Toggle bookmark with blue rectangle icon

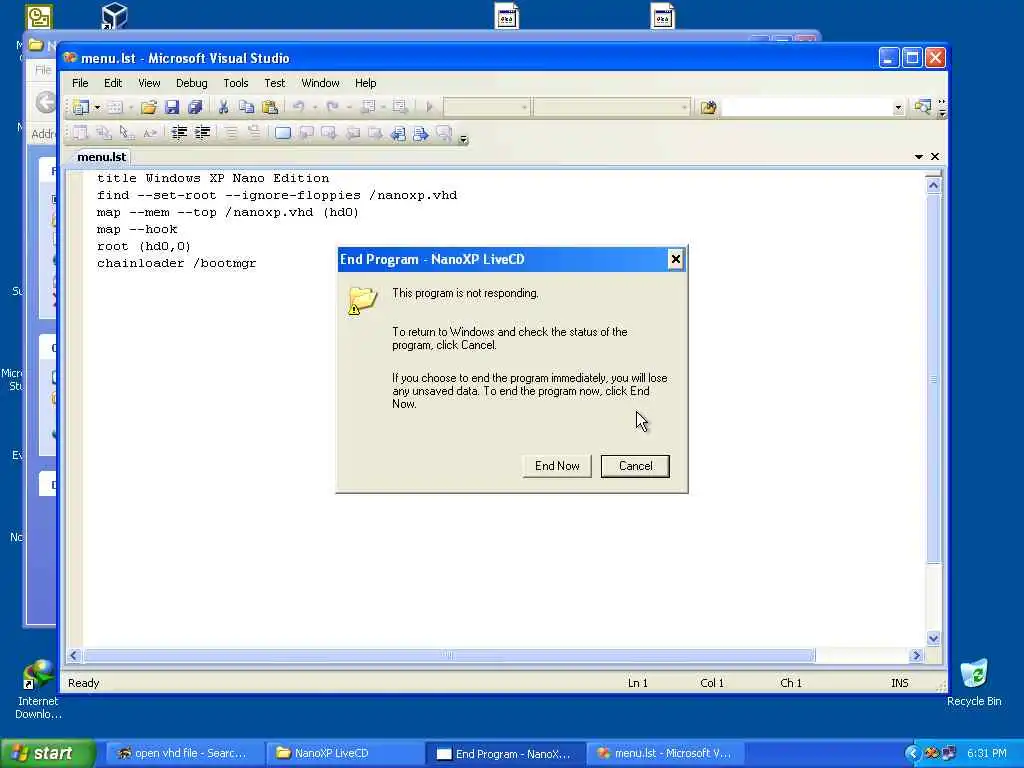(283, 133)
